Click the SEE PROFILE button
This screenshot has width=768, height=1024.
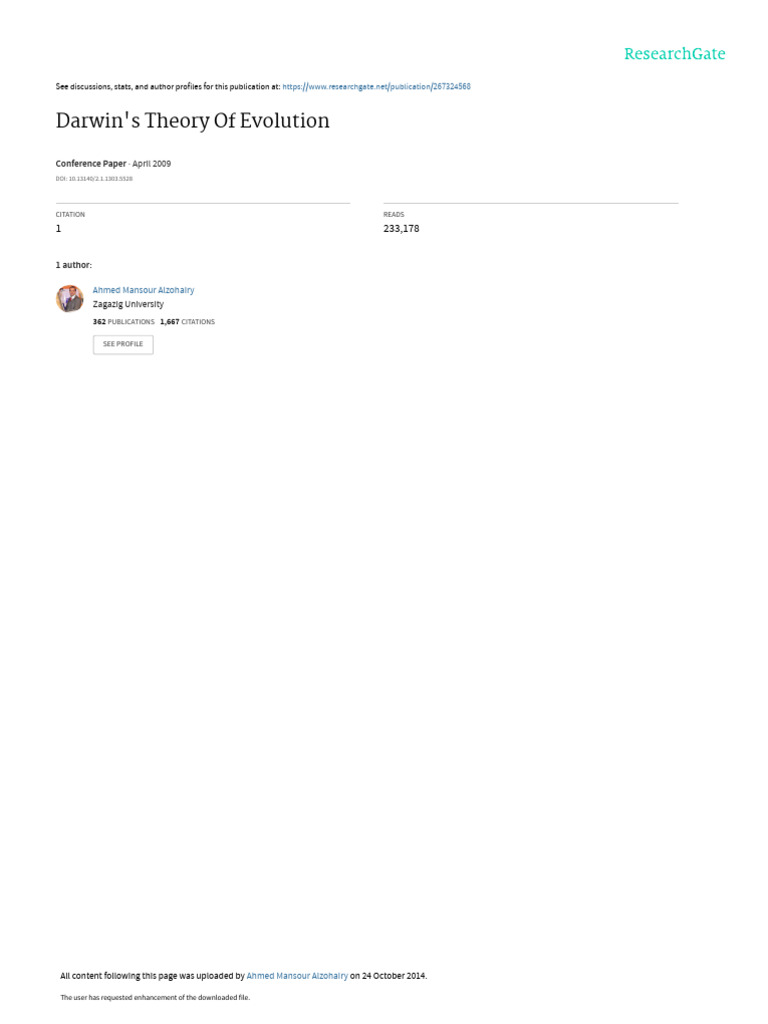tap(123, 344)
